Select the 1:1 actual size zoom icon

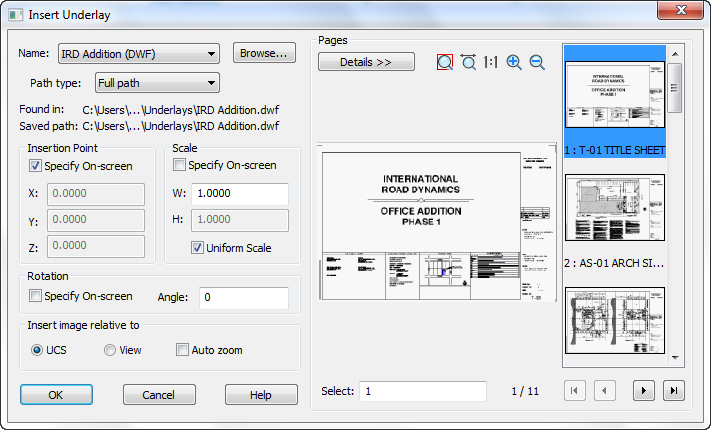490,62
